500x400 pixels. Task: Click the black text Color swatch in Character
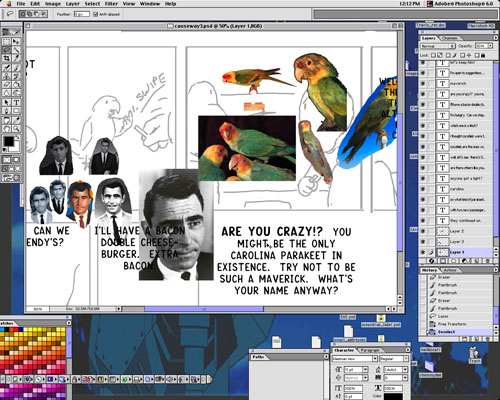[x=393, y=397]
